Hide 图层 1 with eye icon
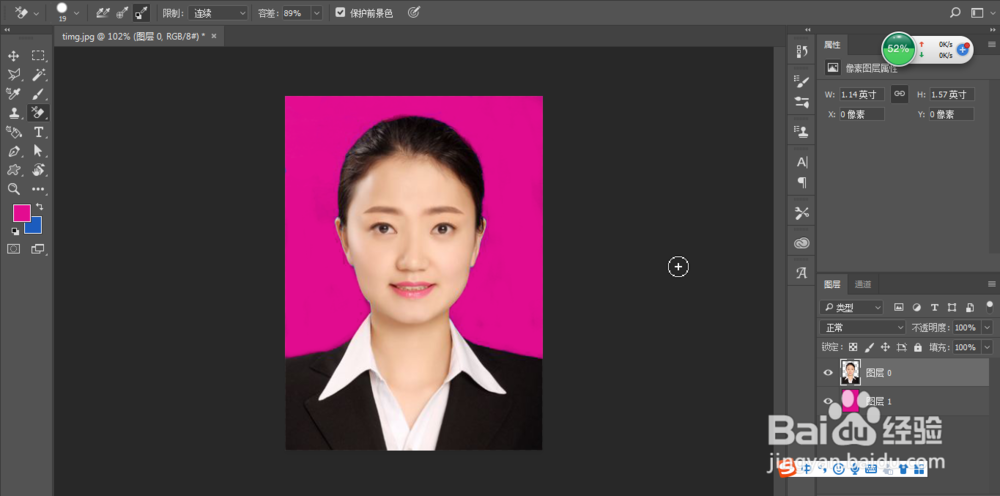The height and width of the screenshot is (496, 1000). (x=828, y=401)
